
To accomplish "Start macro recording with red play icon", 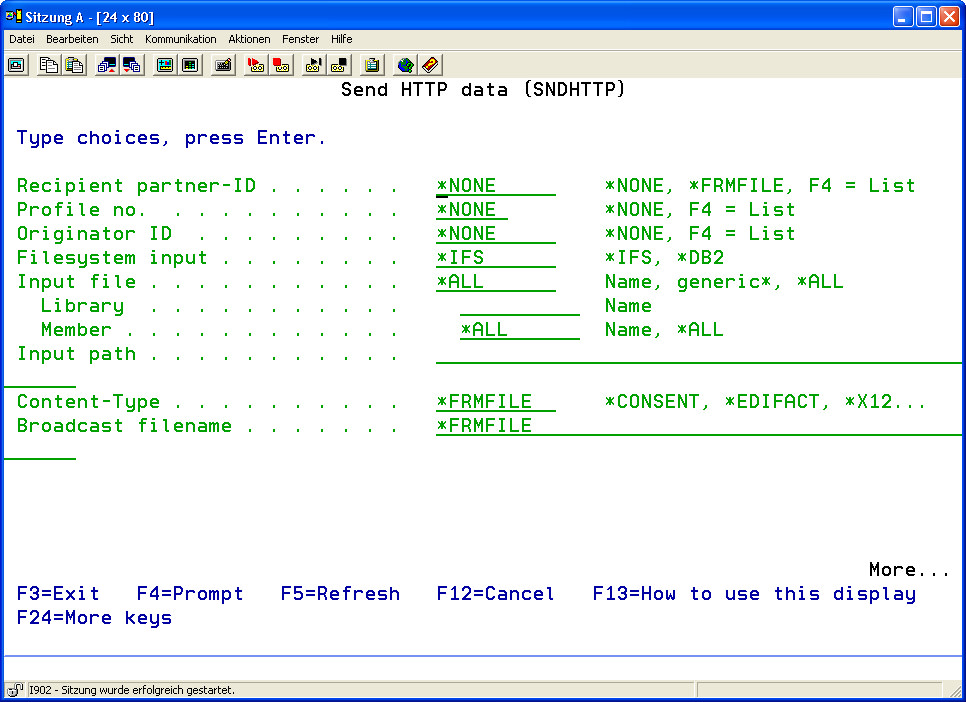I will coord(256,65).
